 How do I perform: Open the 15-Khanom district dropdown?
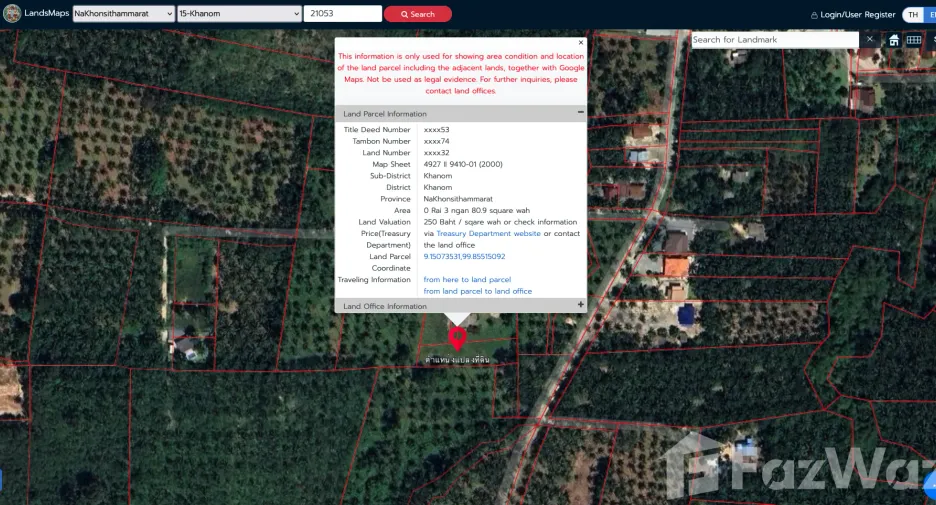pyautogui.click(x=239, y=14)
